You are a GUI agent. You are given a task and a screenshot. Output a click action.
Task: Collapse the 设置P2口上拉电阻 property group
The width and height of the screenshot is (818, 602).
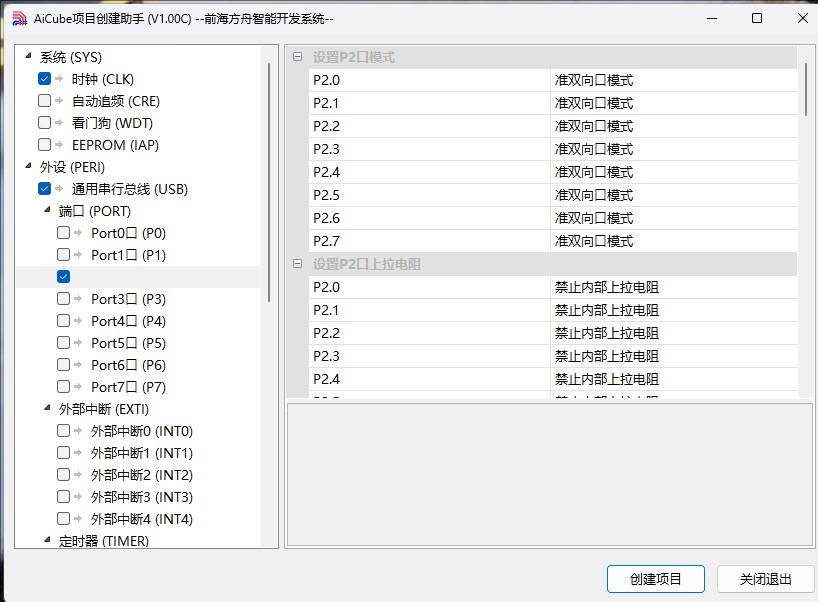coord(297,263)
